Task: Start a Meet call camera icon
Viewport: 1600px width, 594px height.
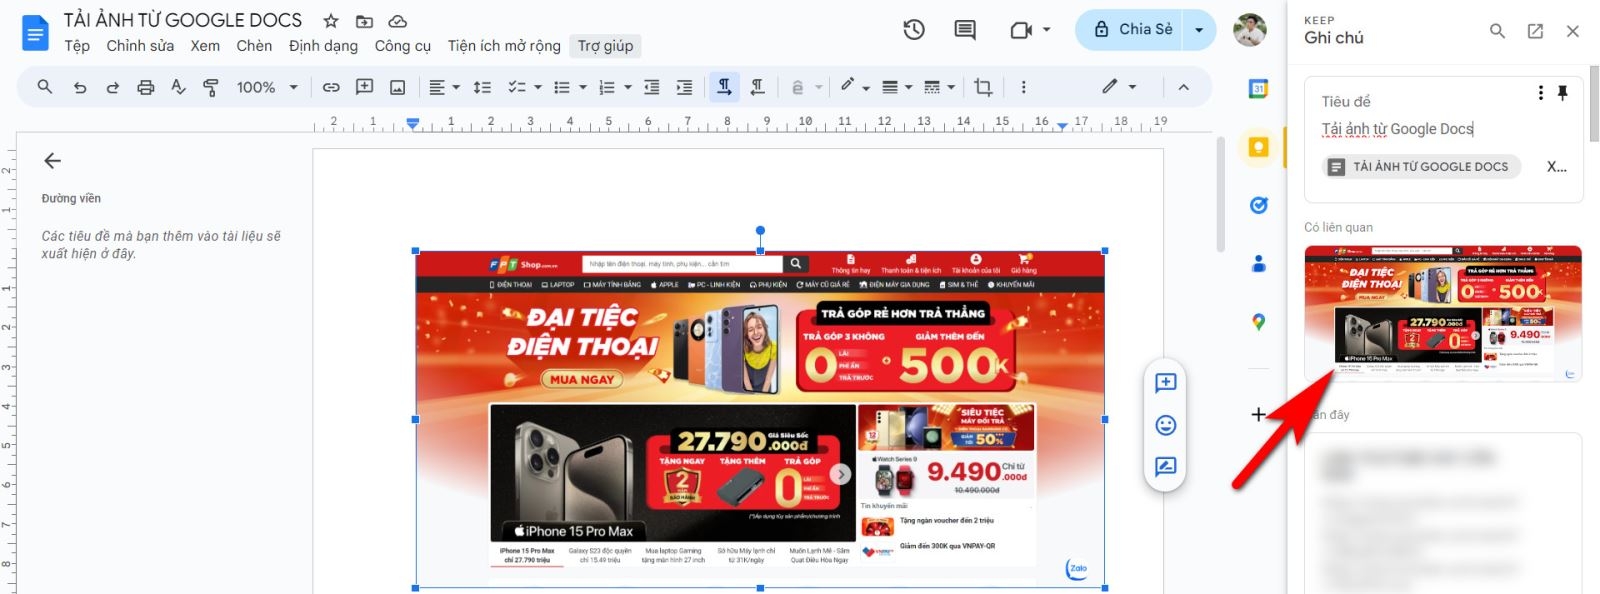Action: click(x=1021, y=30)
